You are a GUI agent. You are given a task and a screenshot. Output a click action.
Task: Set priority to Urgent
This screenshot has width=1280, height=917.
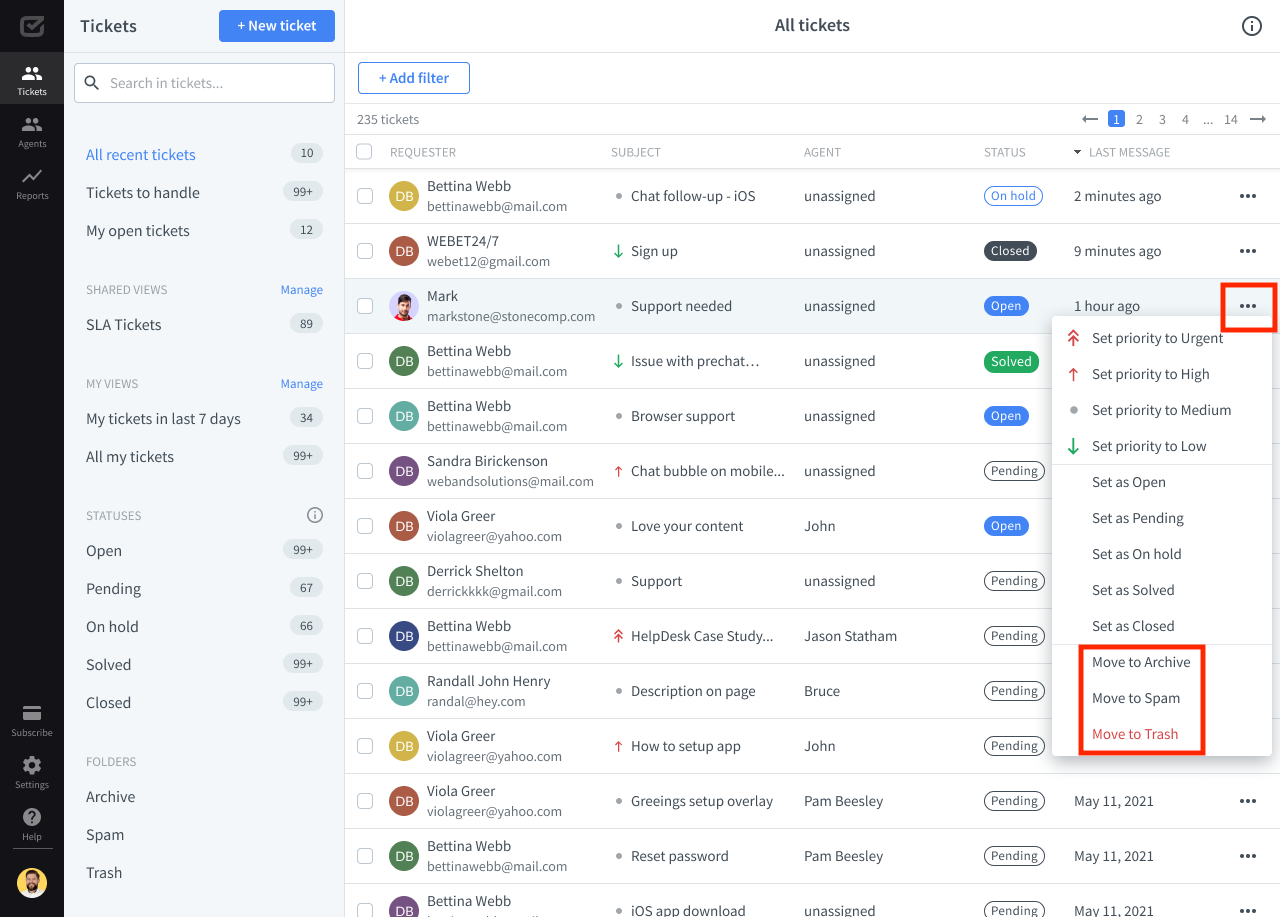click(1162, 338)
